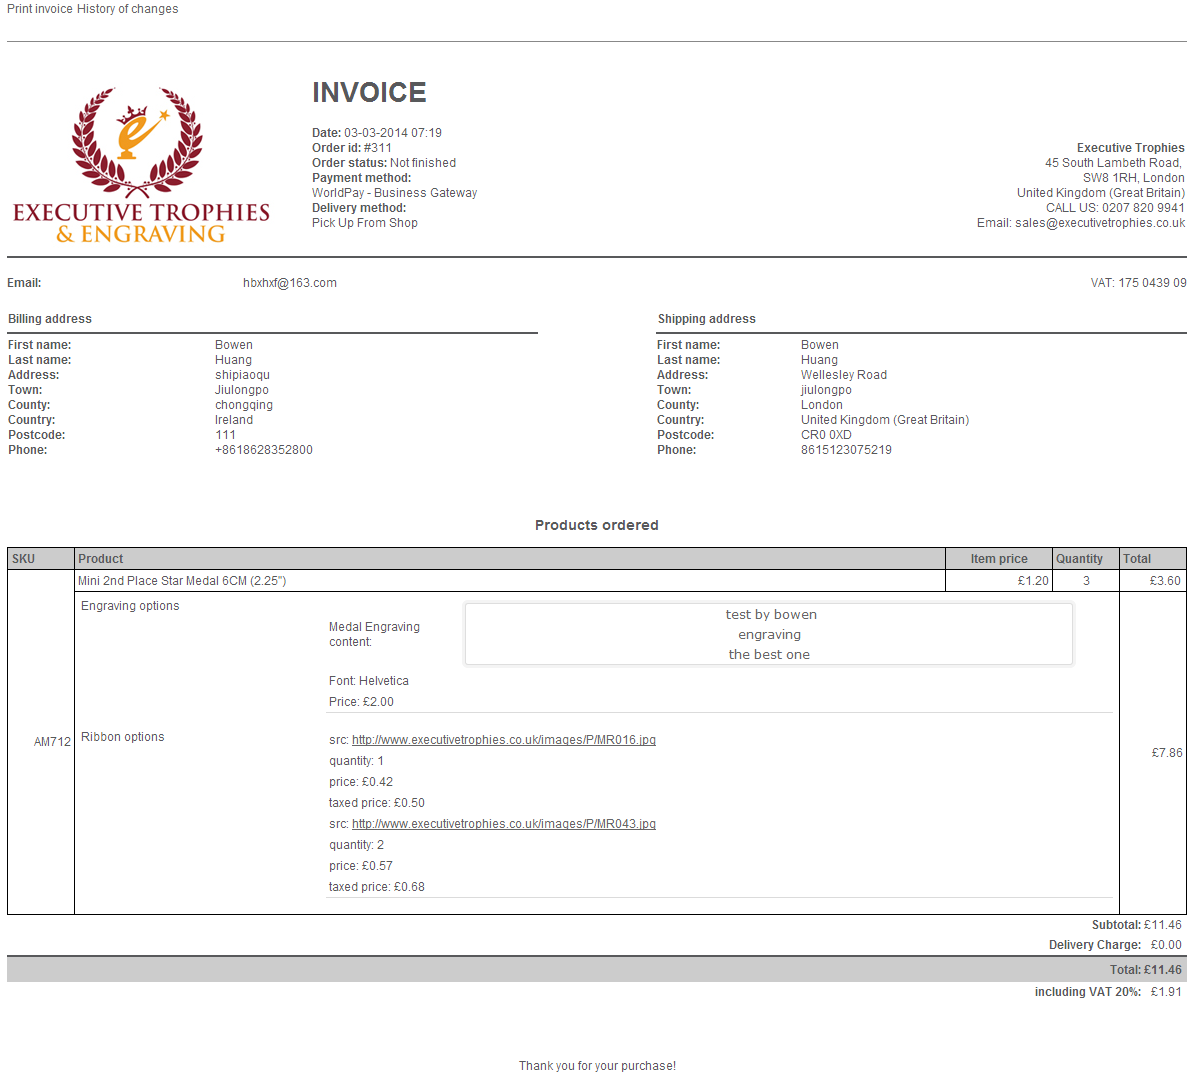Select the Mini 2nd Place Star Medal product name

pos(182,581)
